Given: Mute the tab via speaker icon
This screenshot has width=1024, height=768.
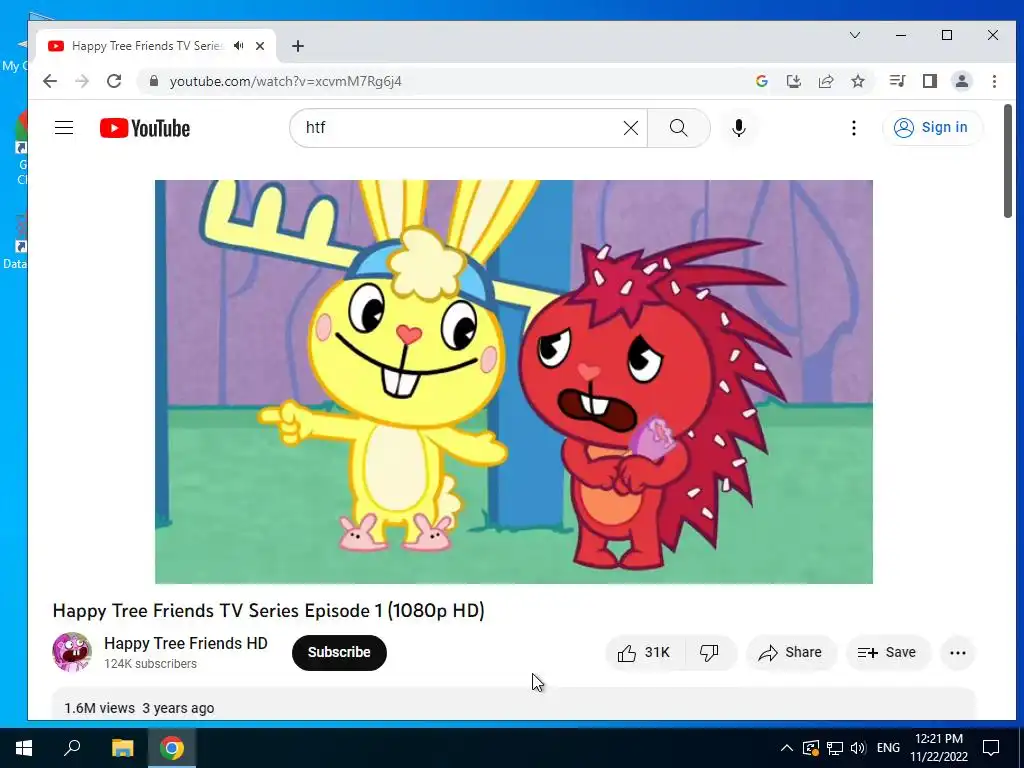Looking at the screenshot, I should coord(238,46).
